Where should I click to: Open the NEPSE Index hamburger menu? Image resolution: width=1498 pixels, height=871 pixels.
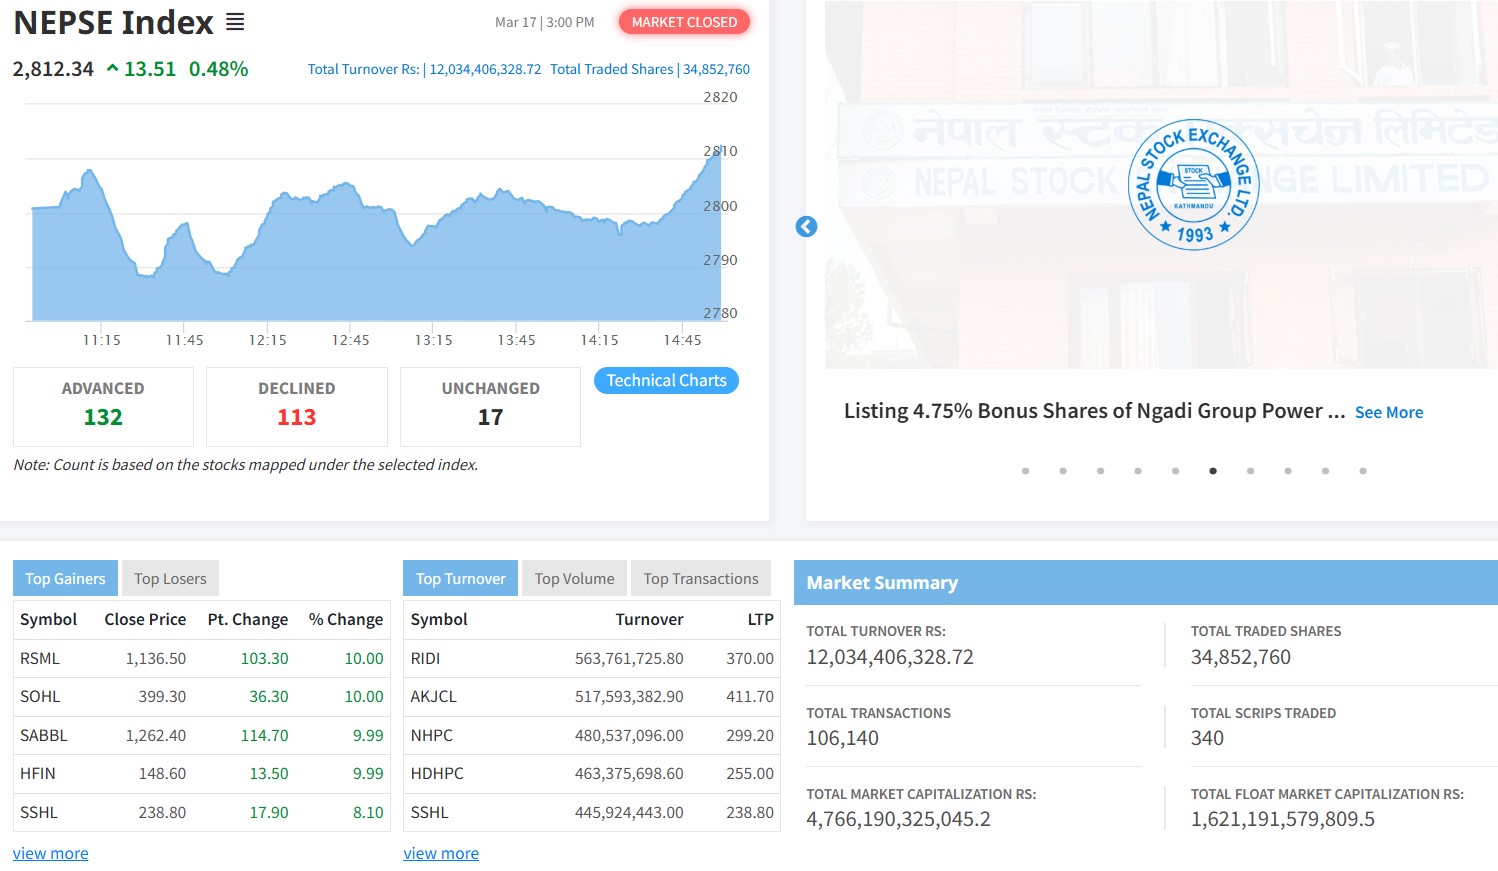(x=235, y=22)
